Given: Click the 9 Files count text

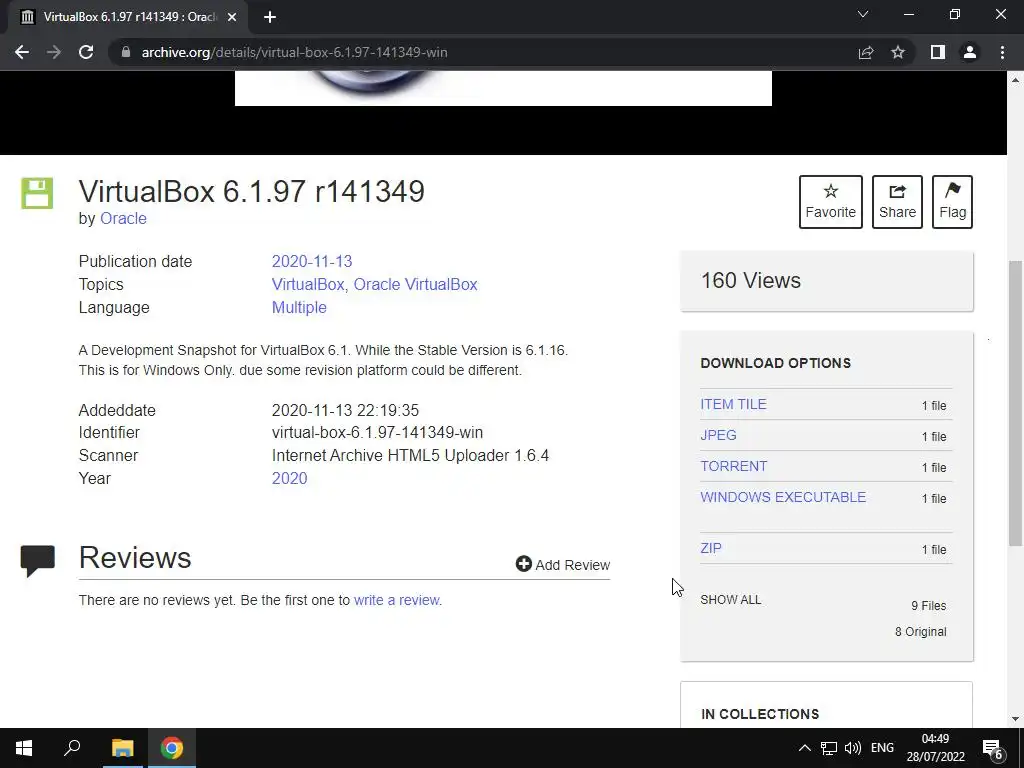Looking at the screenshot, I should pos(929,606).
